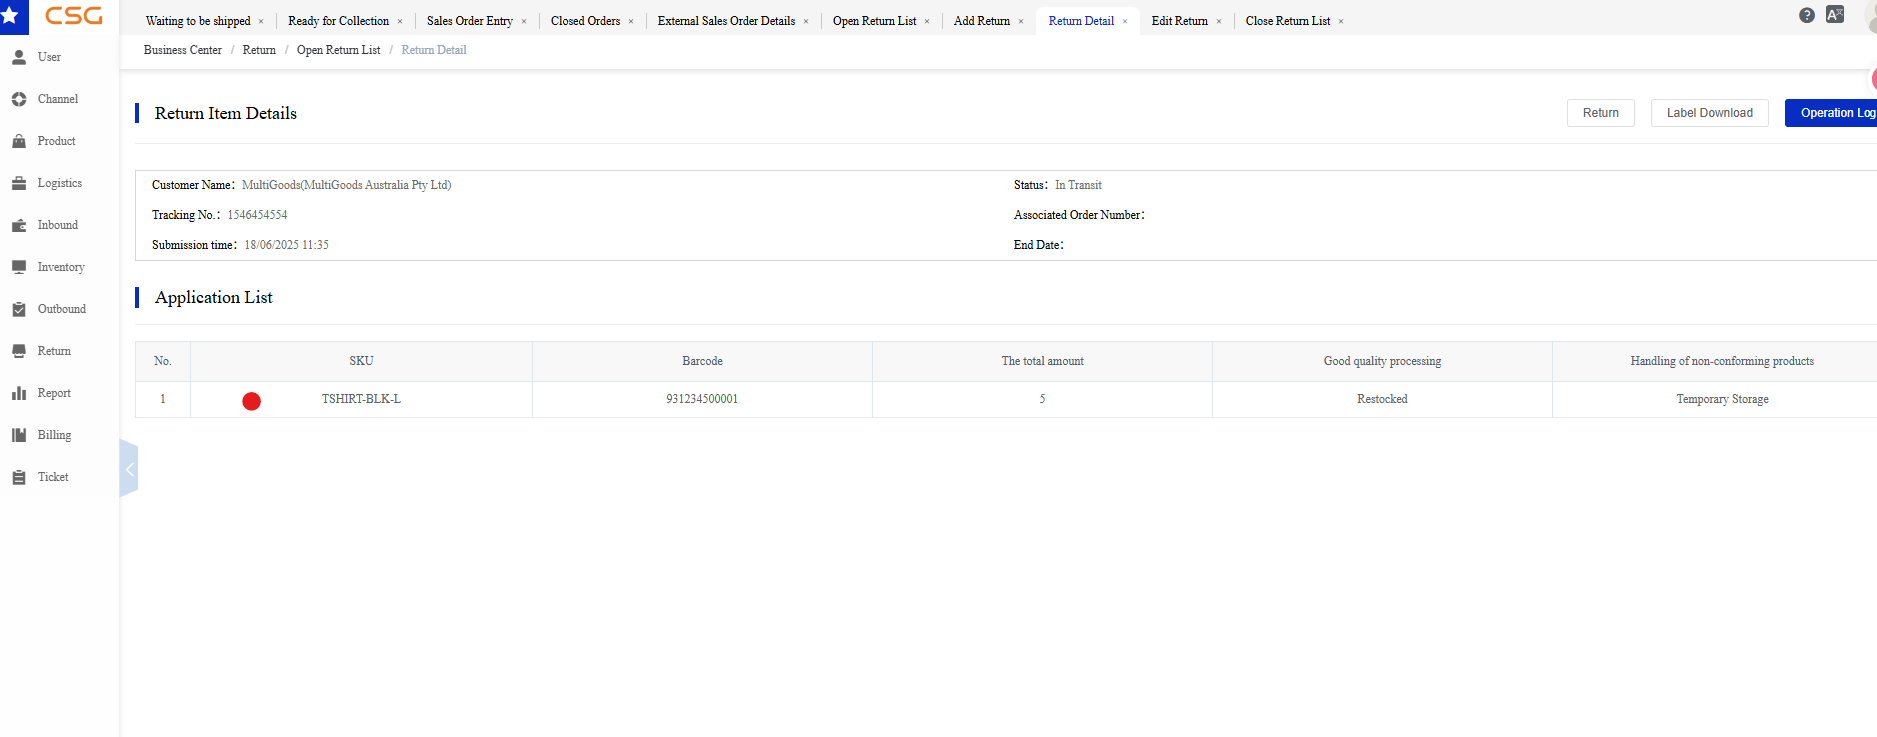Switch to the Add Return tab

coord(982,21)
